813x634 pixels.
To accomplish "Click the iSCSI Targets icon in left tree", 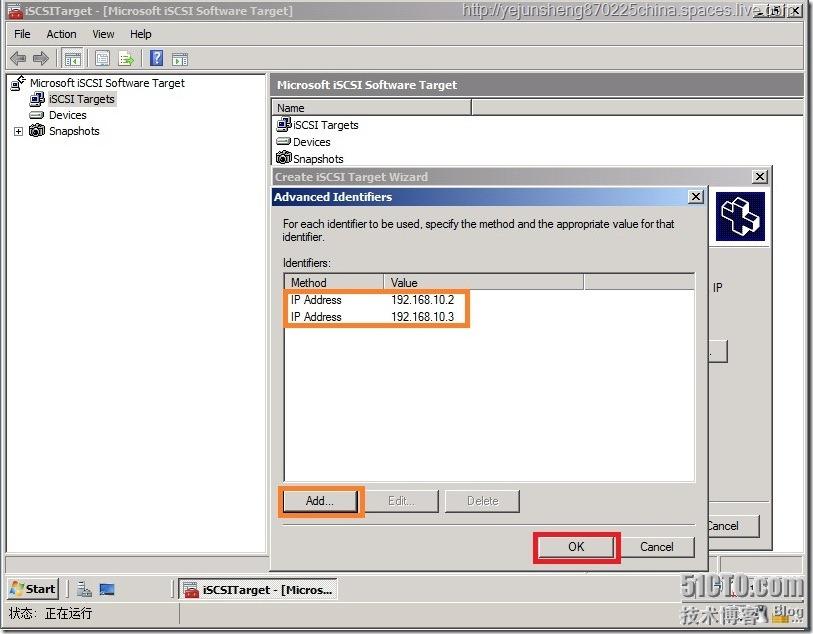I will tap(37, 98).
